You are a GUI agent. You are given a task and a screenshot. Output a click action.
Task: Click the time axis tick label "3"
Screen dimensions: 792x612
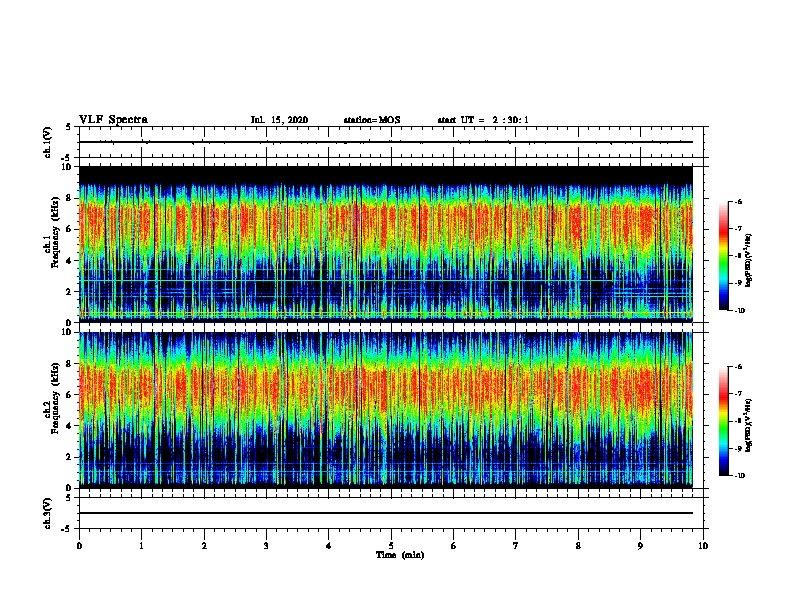tap(266, 546)
